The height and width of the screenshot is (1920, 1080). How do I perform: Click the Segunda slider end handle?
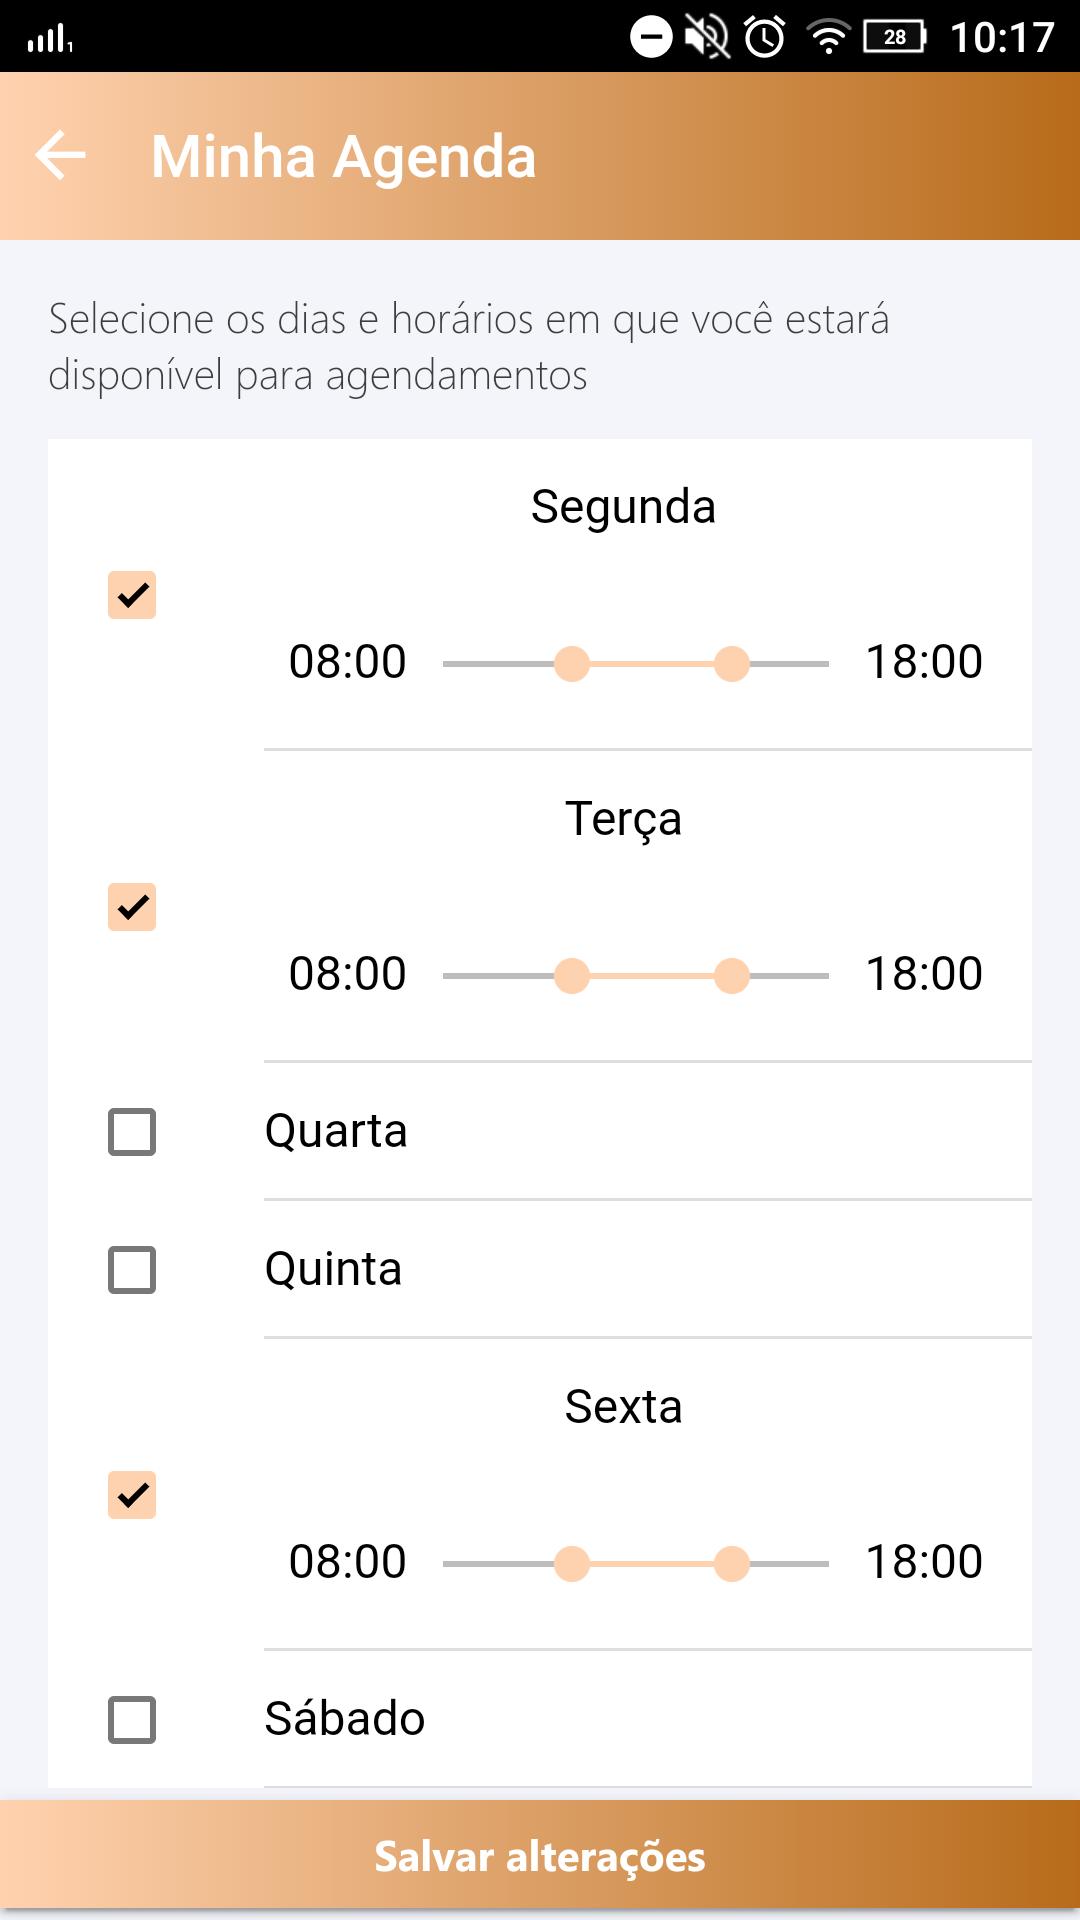[732, 664]
